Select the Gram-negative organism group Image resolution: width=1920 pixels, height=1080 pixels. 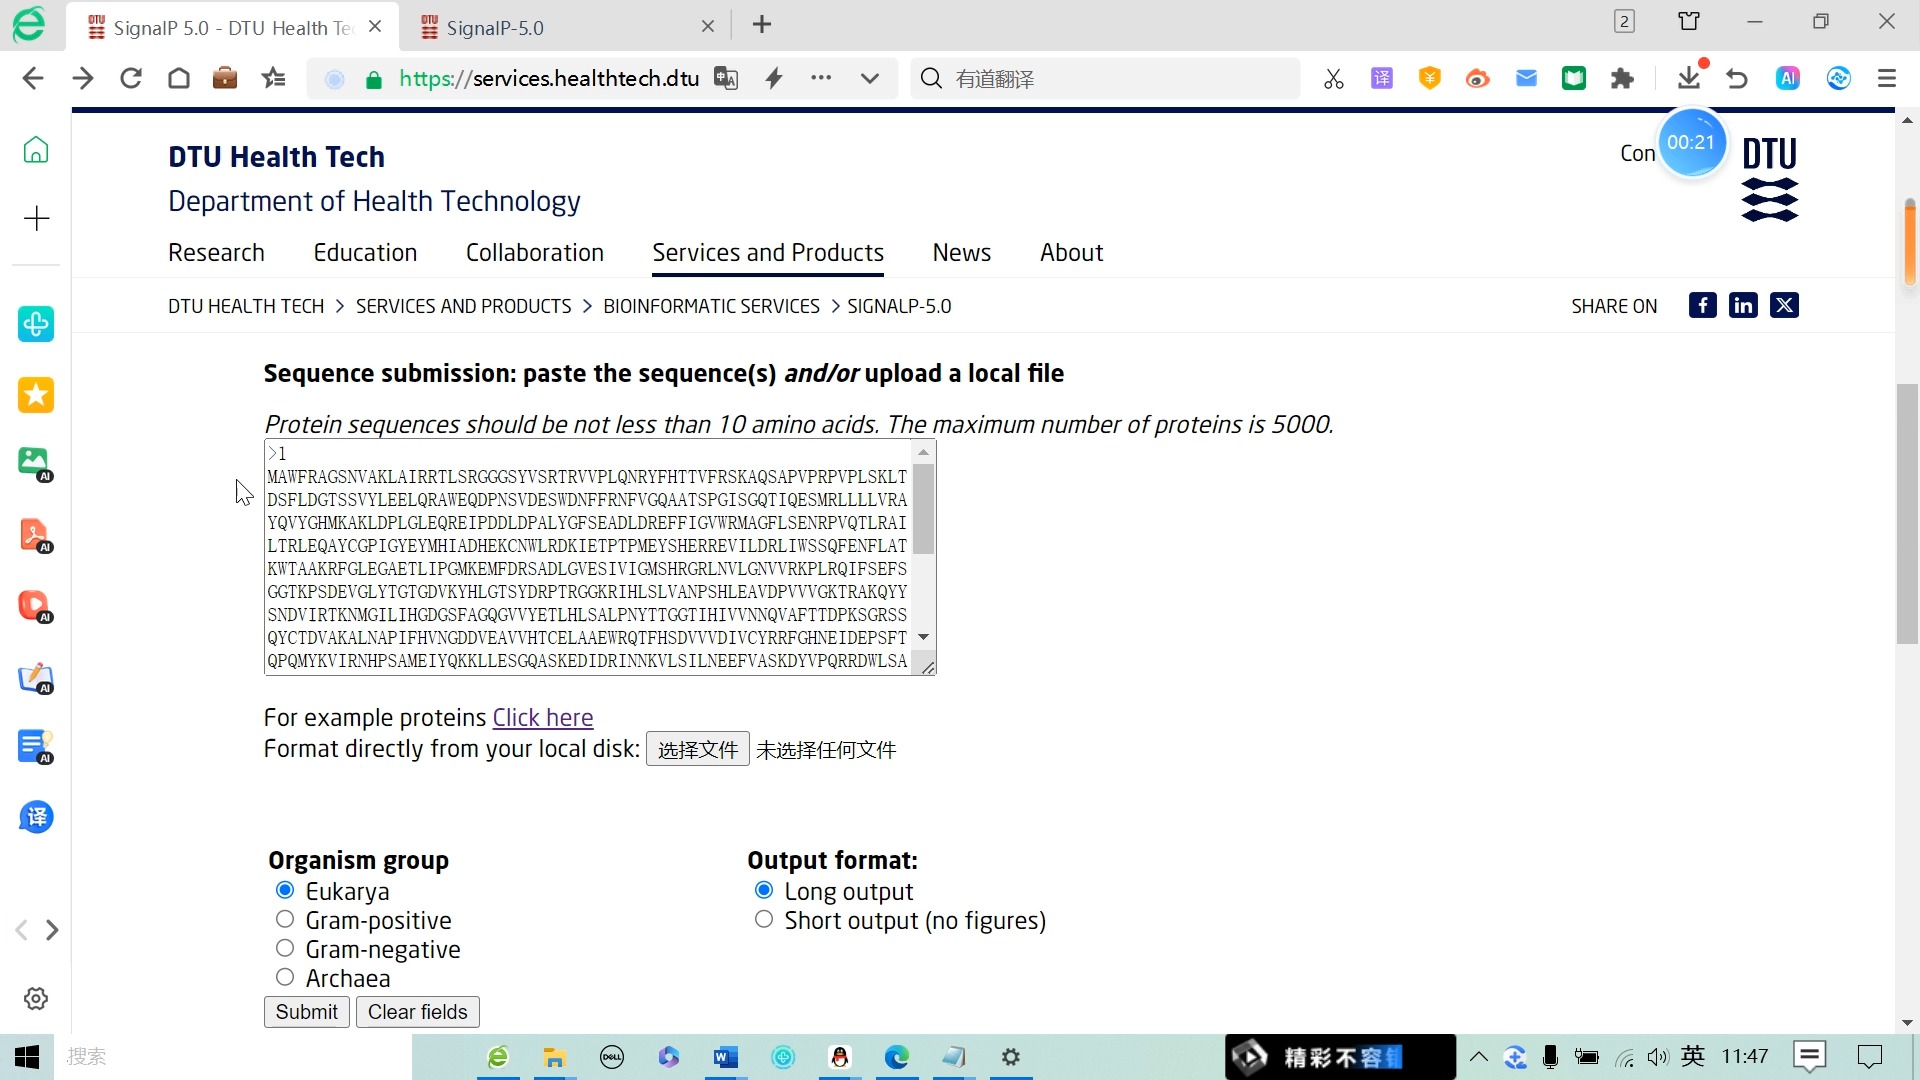point(285,948)
